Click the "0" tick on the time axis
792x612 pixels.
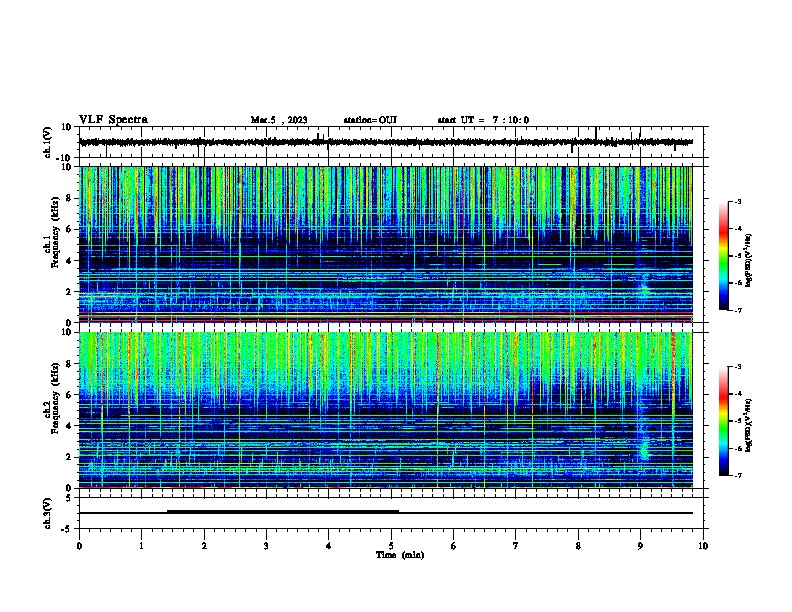point(79,546)
